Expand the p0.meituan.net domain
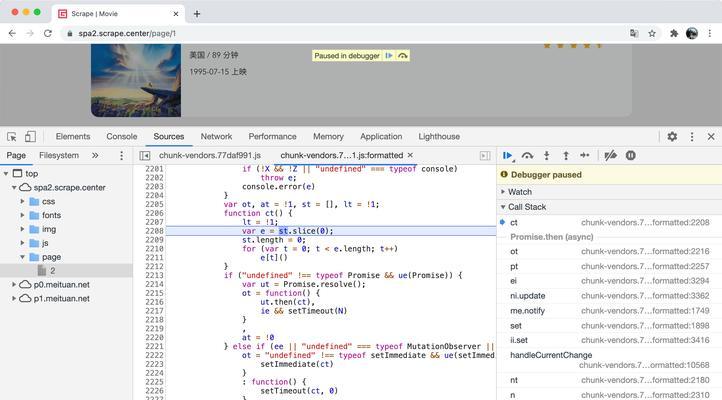Image resolution: width=722 pixels, height=400 pixels. point(14,284)
